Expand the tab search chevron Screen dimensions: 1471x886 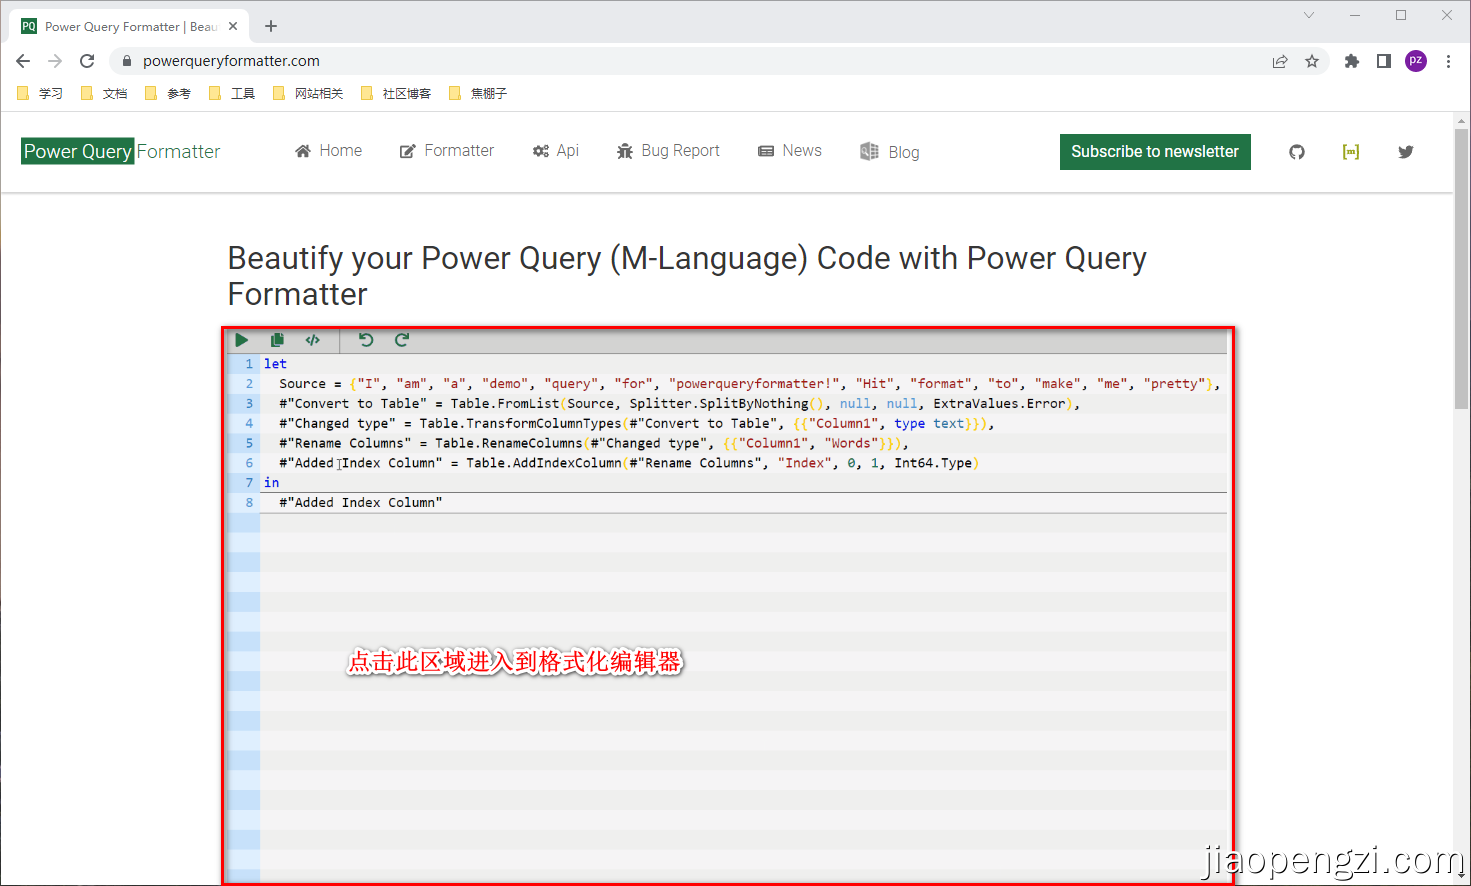coord(1309,15)
